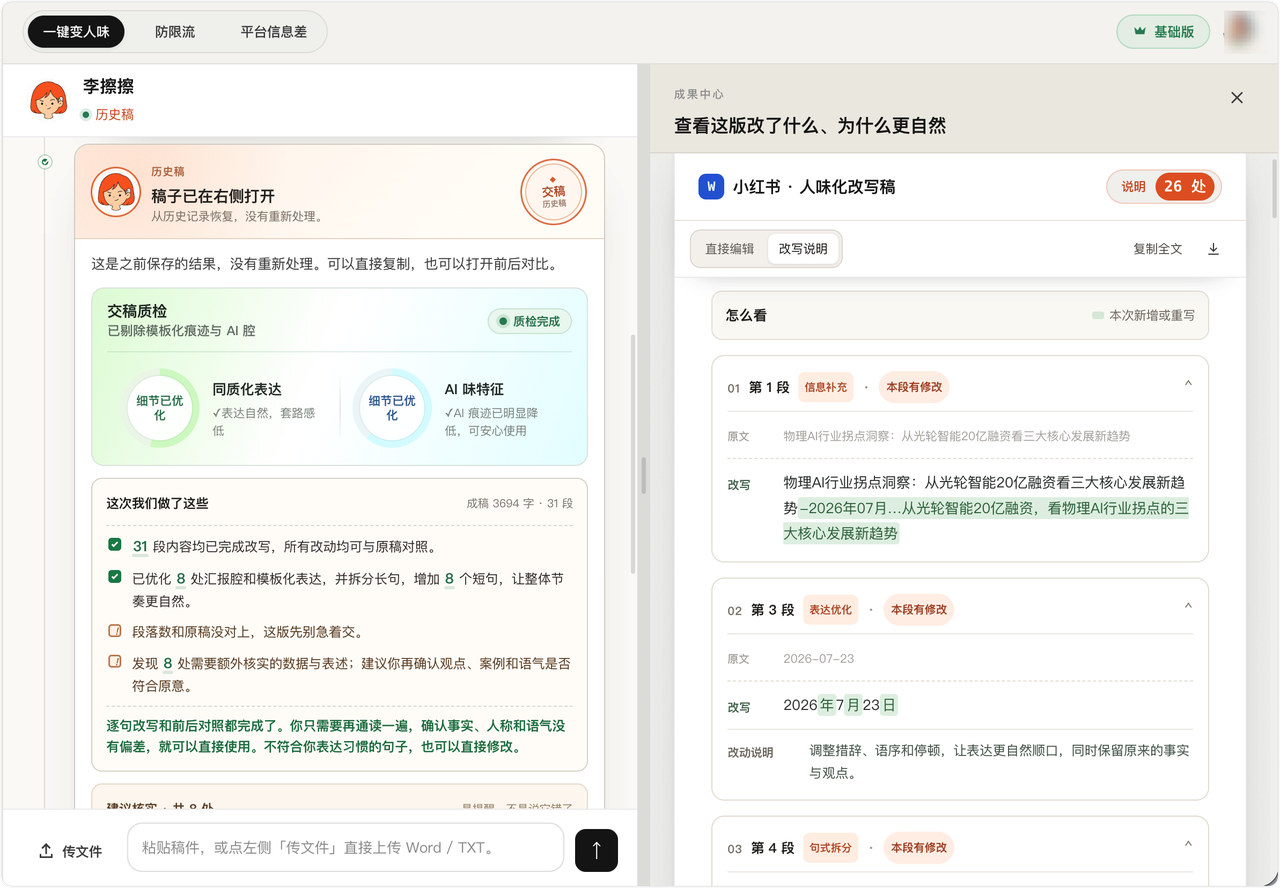Click the 说明 26 处 counter pill
Viewport: 1280px width, 888px height.
point(1164,187)
